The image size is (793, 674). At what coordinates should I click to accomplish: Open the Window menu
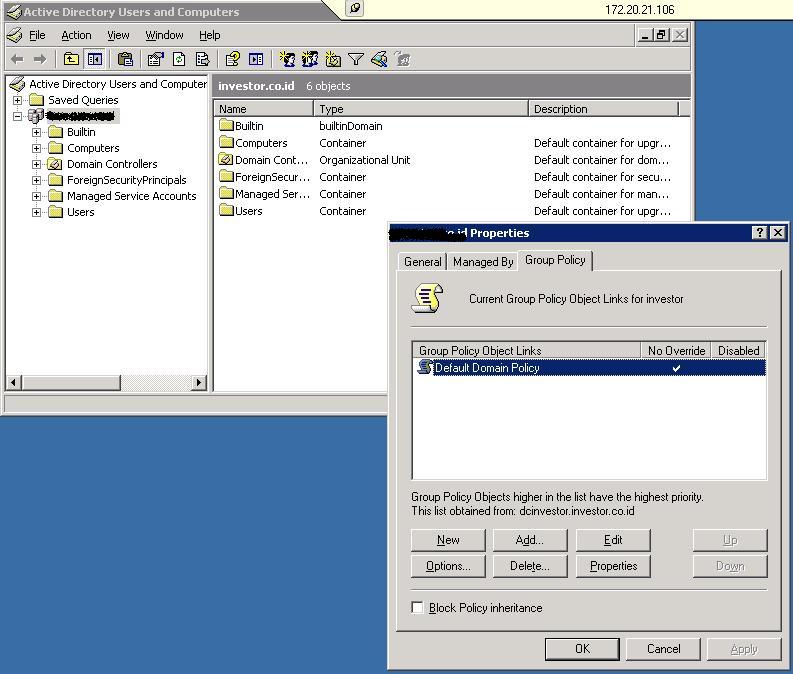tap(164, 35)
